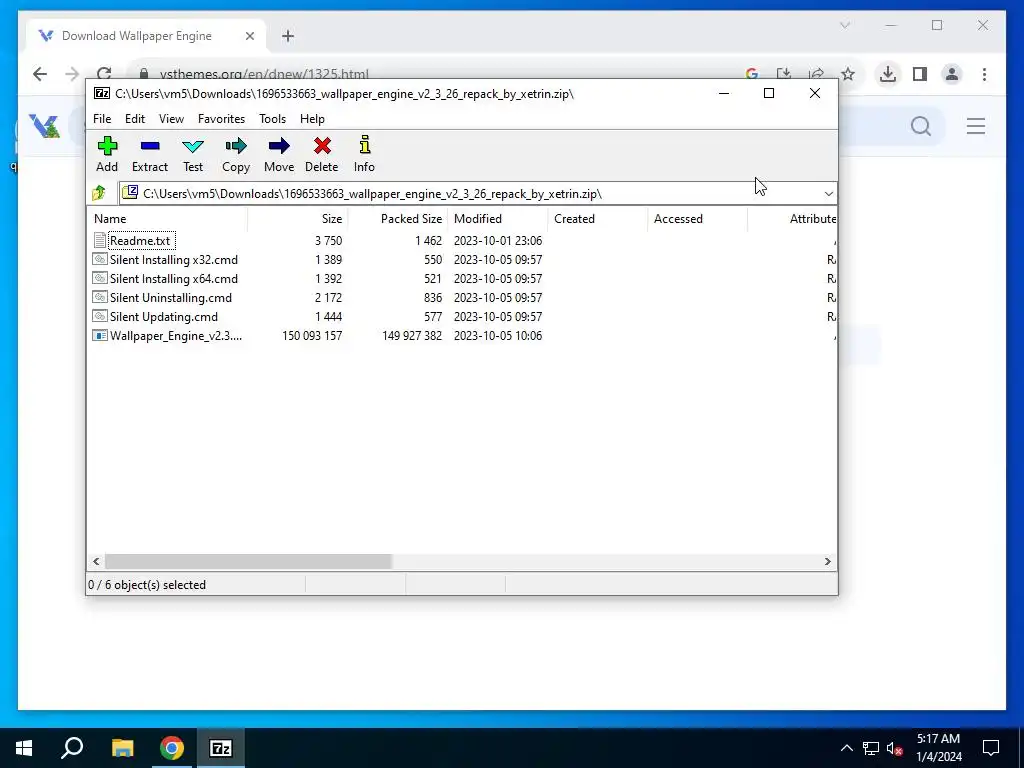Open Chrome side panel icon

pyautogui.click(x=920, y=74)
